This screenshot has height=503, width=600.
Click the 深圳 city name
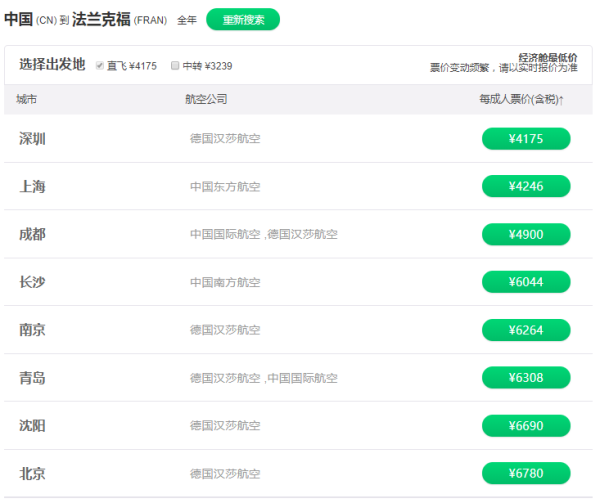(x=32, y=139)
